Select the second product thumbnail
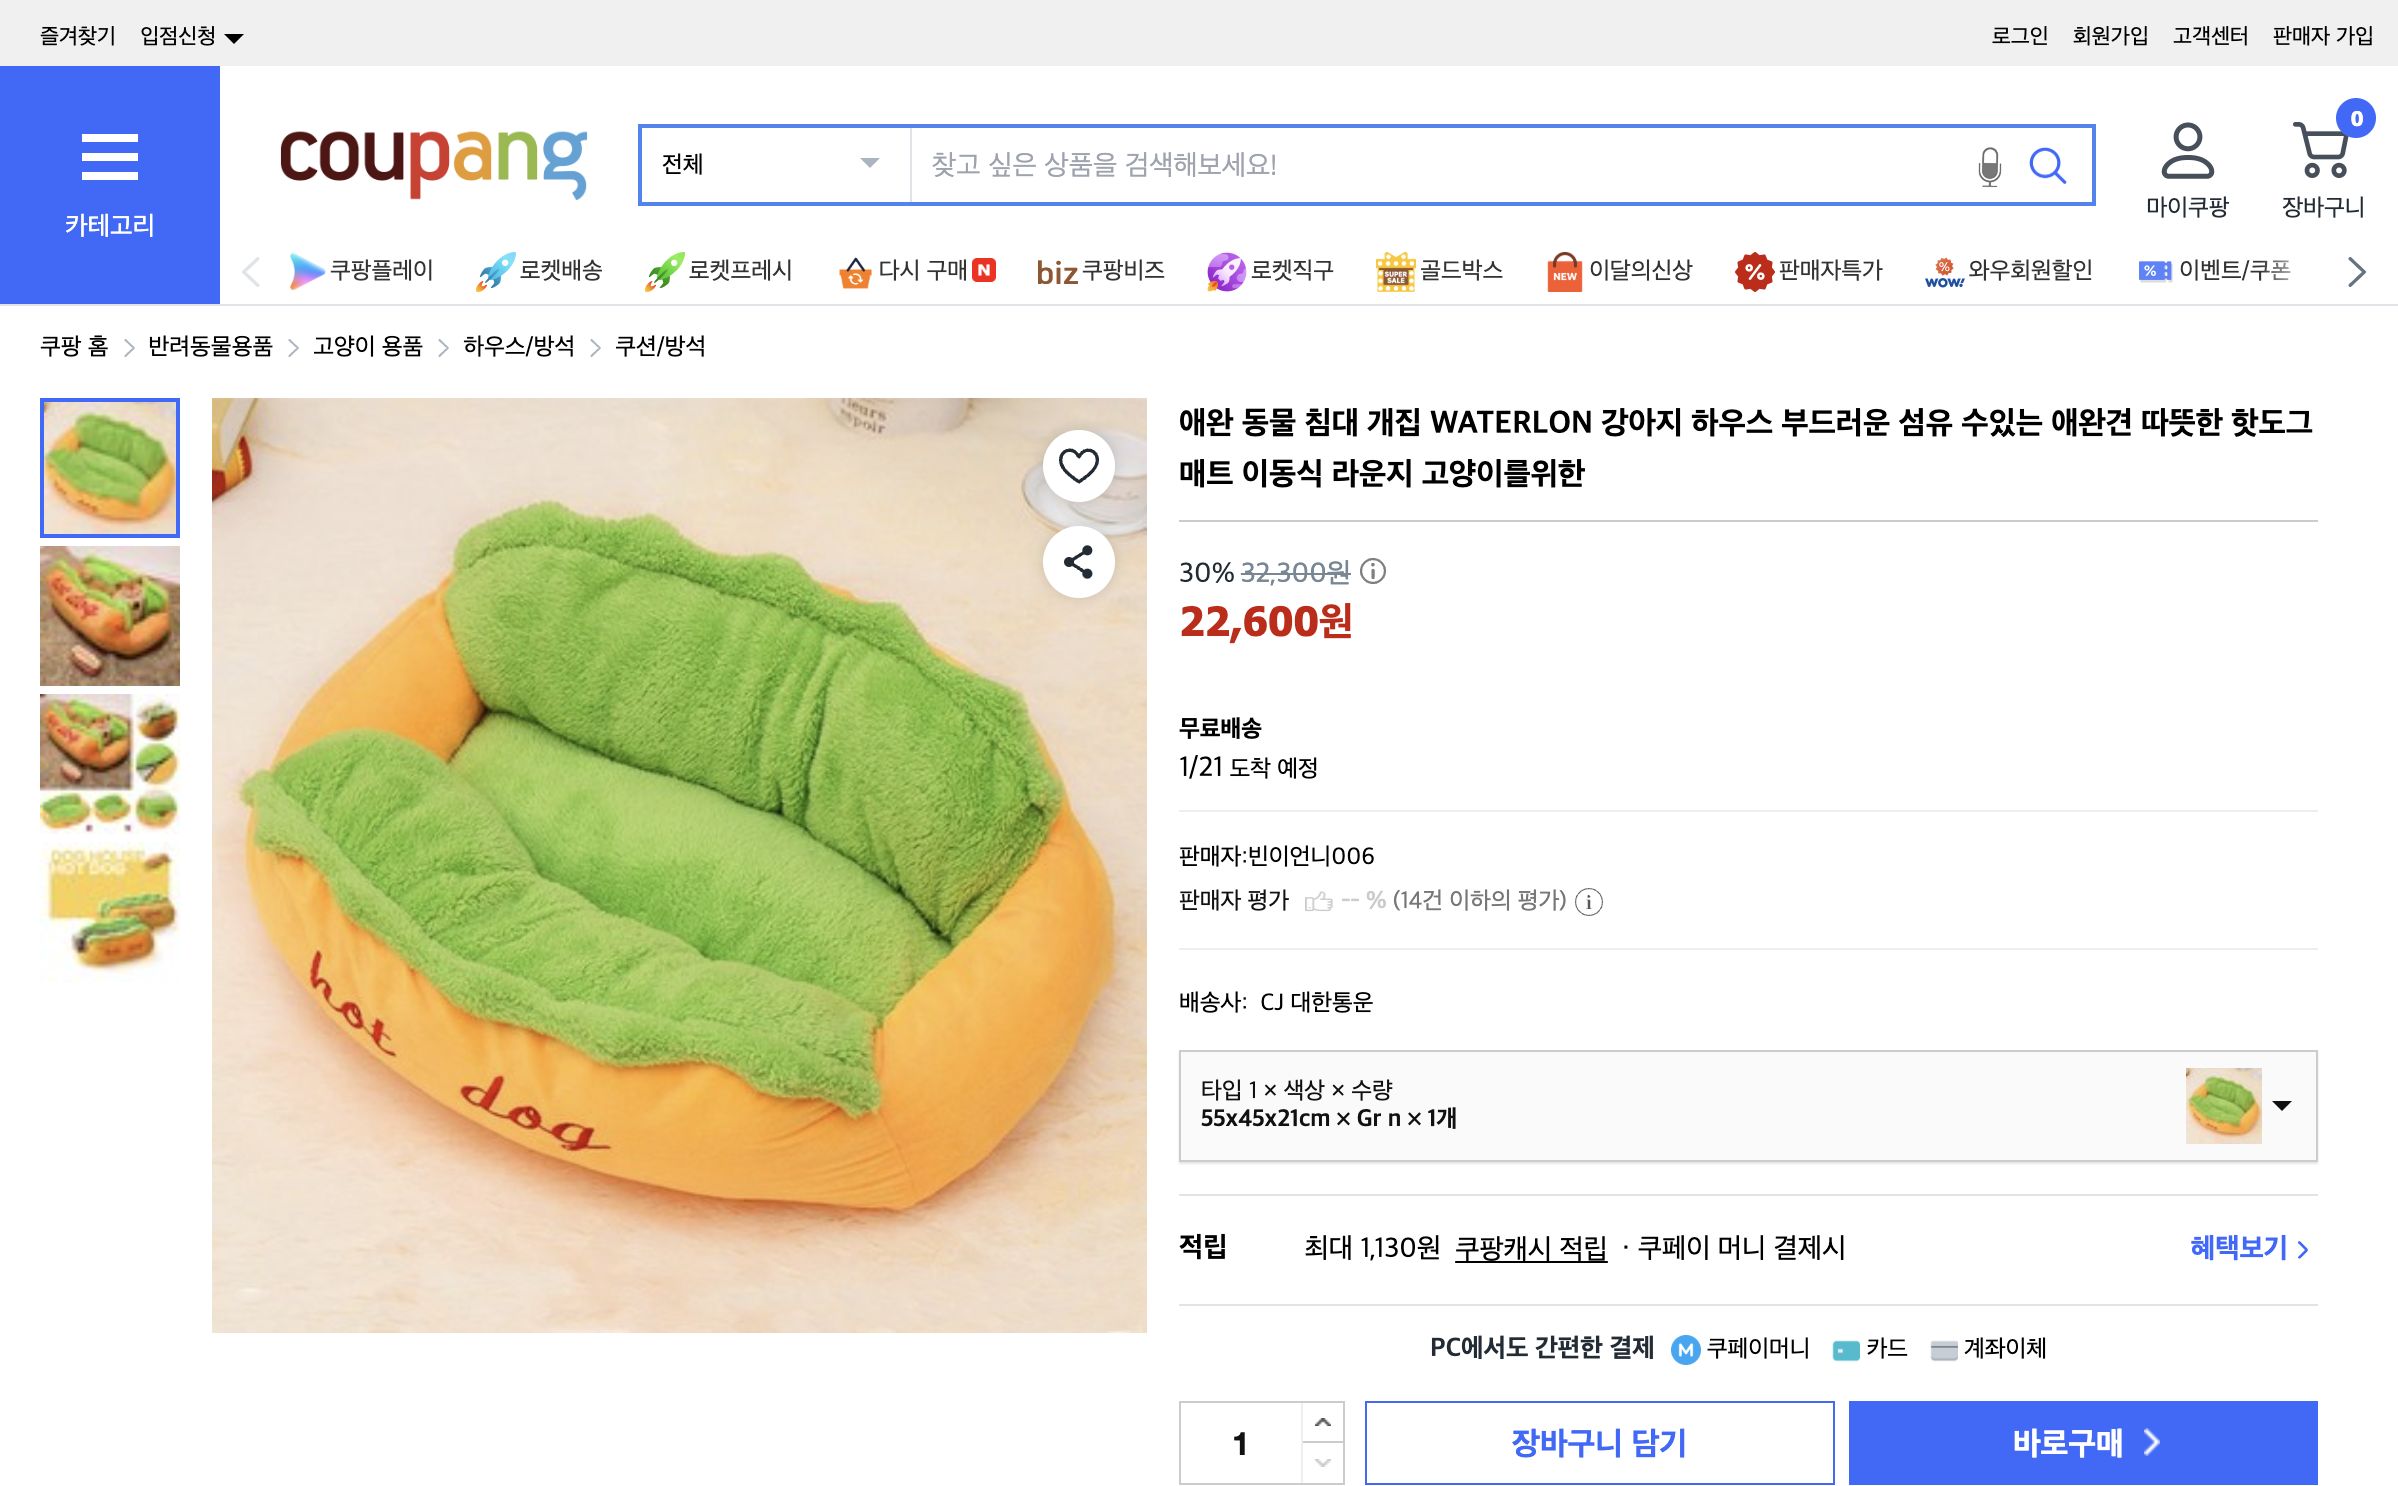 108,615
